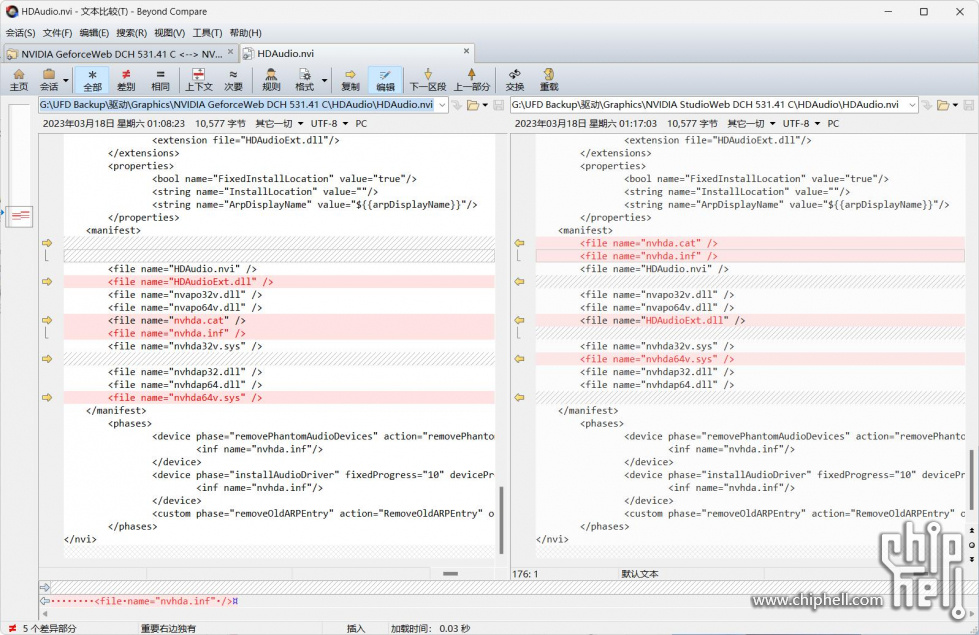Click the left-pointing arrow beside the nvhda.inf detail line

[45, 601]
